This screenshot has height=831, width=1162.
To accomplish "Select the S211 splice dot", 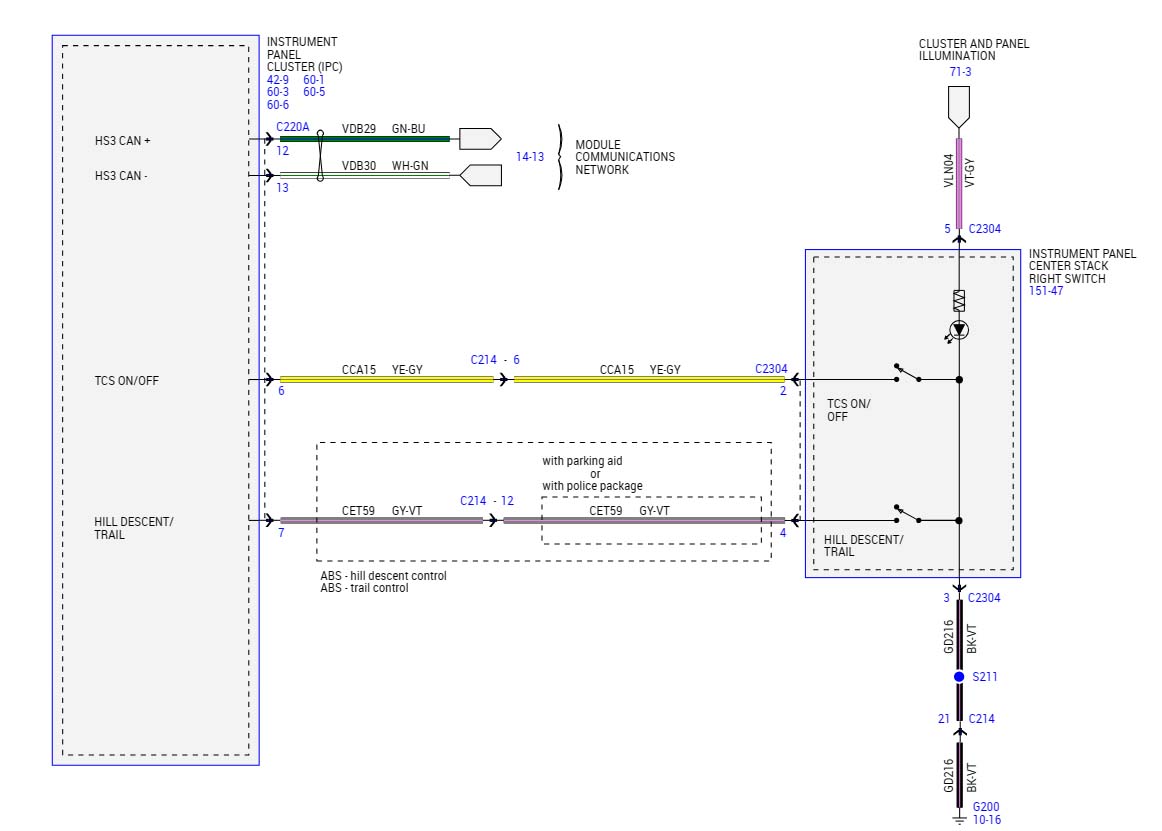I will (959, 677).
